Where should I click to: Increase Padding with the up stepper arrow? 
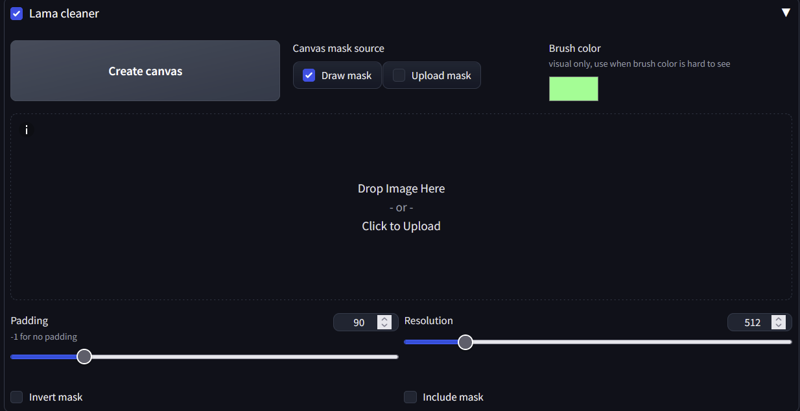coord(384,319)
